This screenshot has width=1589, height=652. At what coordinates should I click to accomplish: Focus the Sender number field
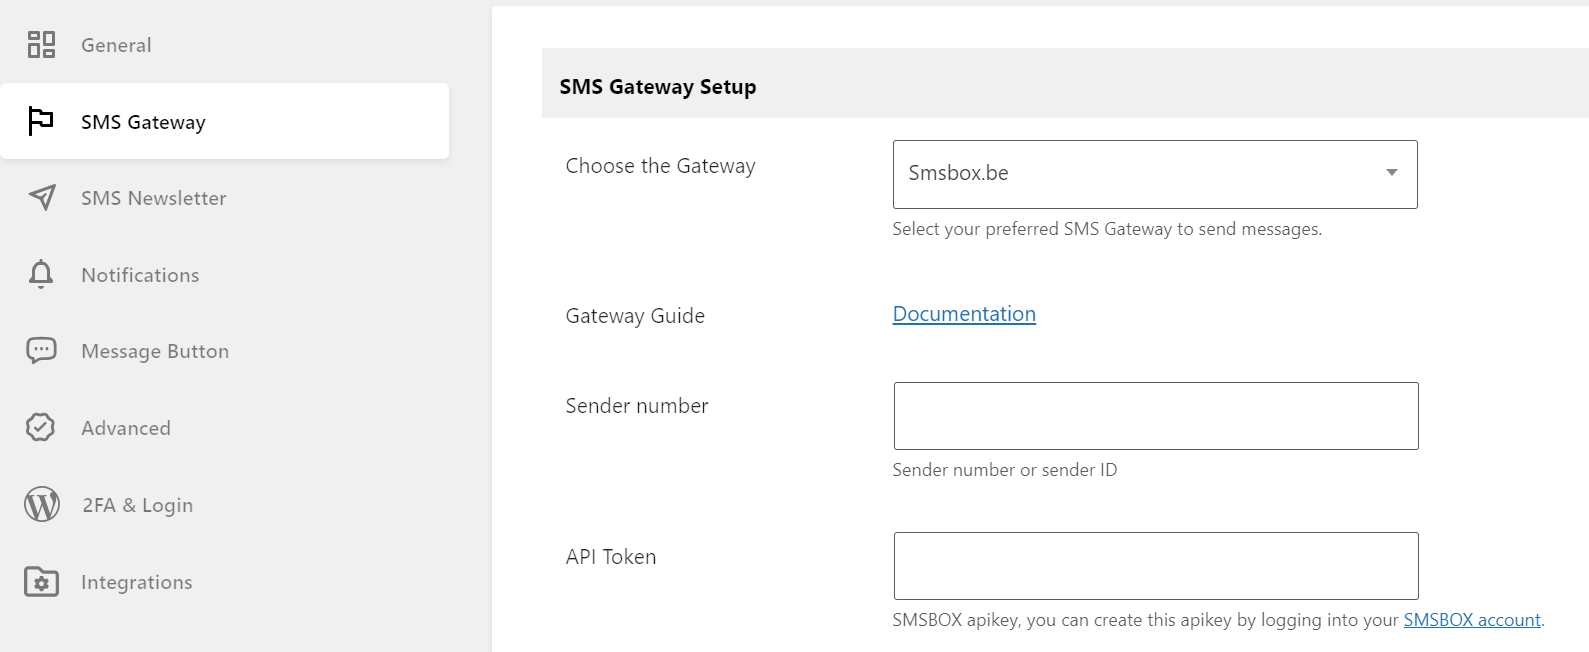[1156, 416]
